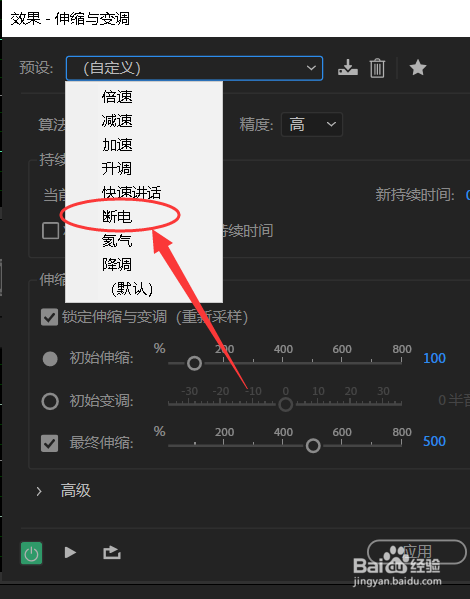The image size is (470, 599).
Task: Select the 初始伸缩 radio button
Action: tap(50, 359)
